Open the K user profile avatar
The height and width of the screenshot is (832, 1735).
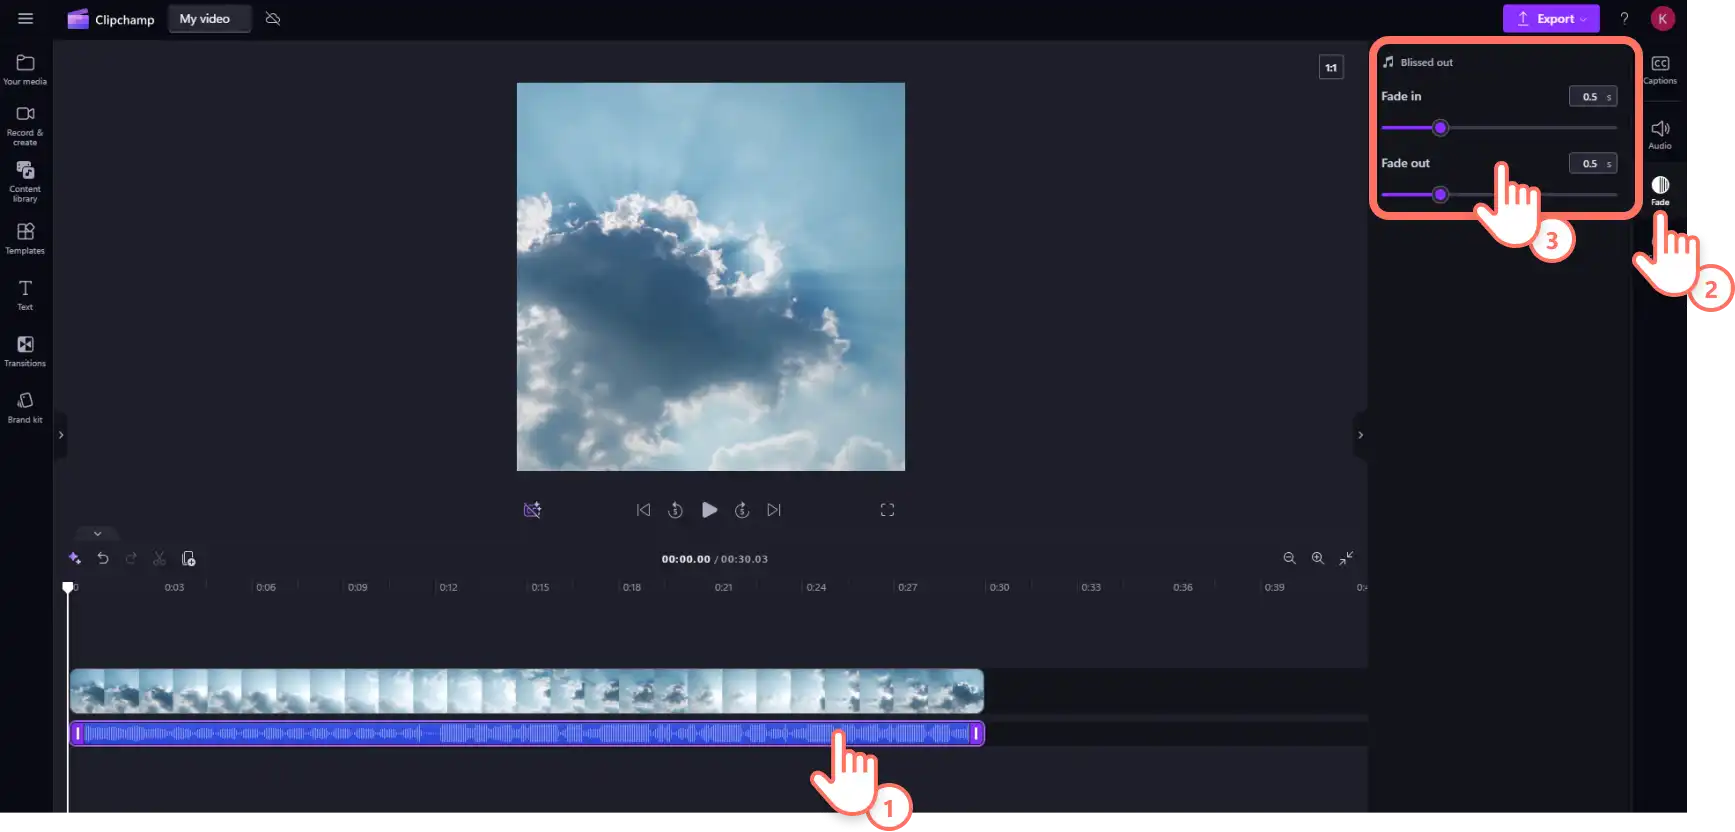(1662, 19)
